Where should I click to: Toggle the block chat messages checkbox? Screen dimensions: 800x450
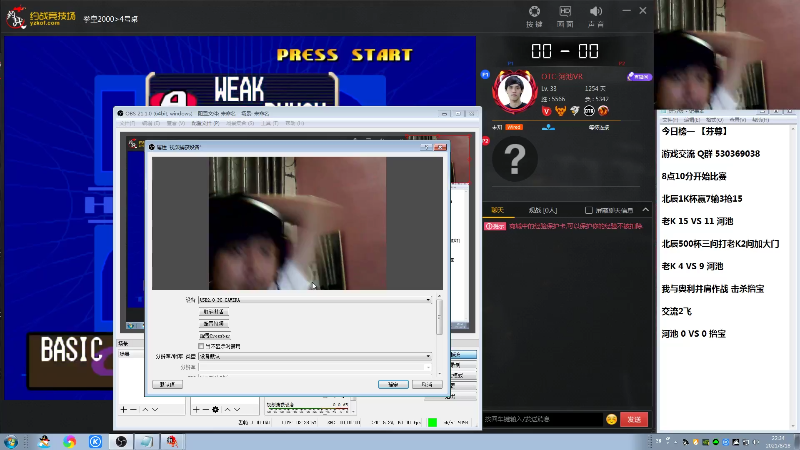[x=589, y=210]
